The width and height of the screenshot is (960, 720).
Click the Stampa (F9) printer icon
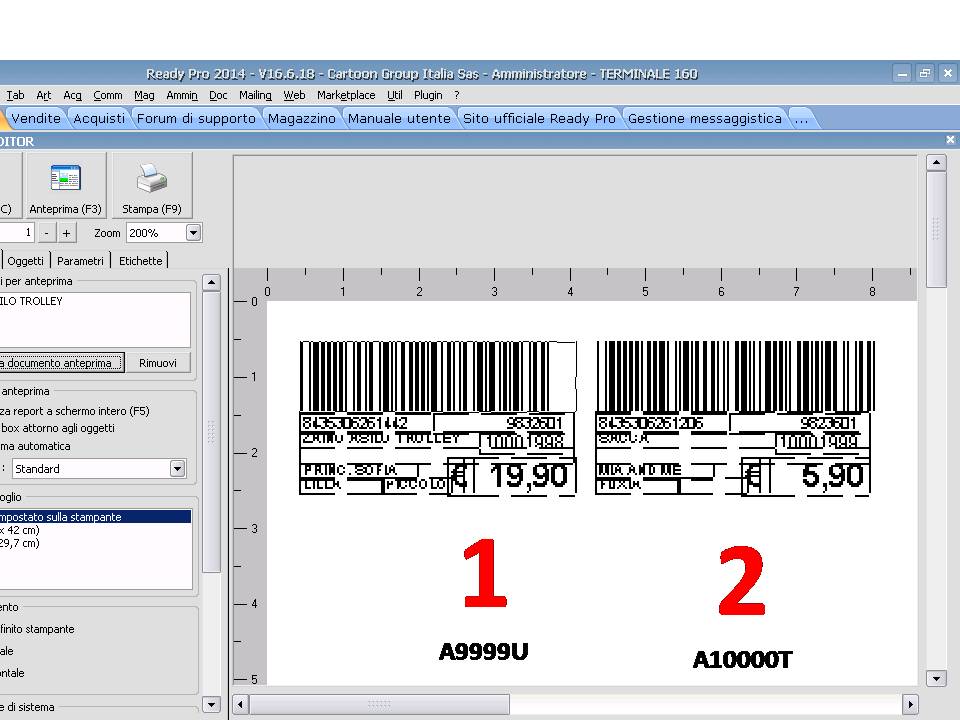tap(152, 186)
